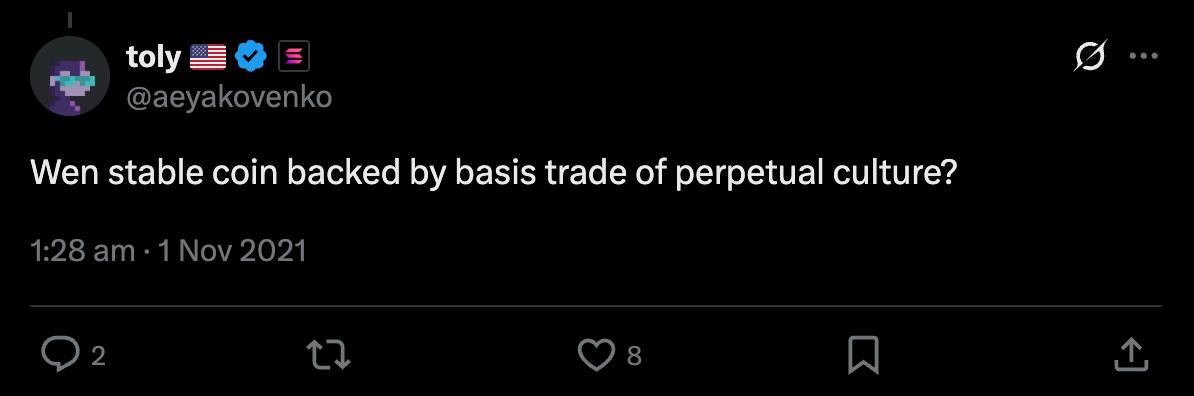The width and height of the screenshot is (1194, 396).
Task: Like the post with the heart icon
Action: [x=596, y=355]
